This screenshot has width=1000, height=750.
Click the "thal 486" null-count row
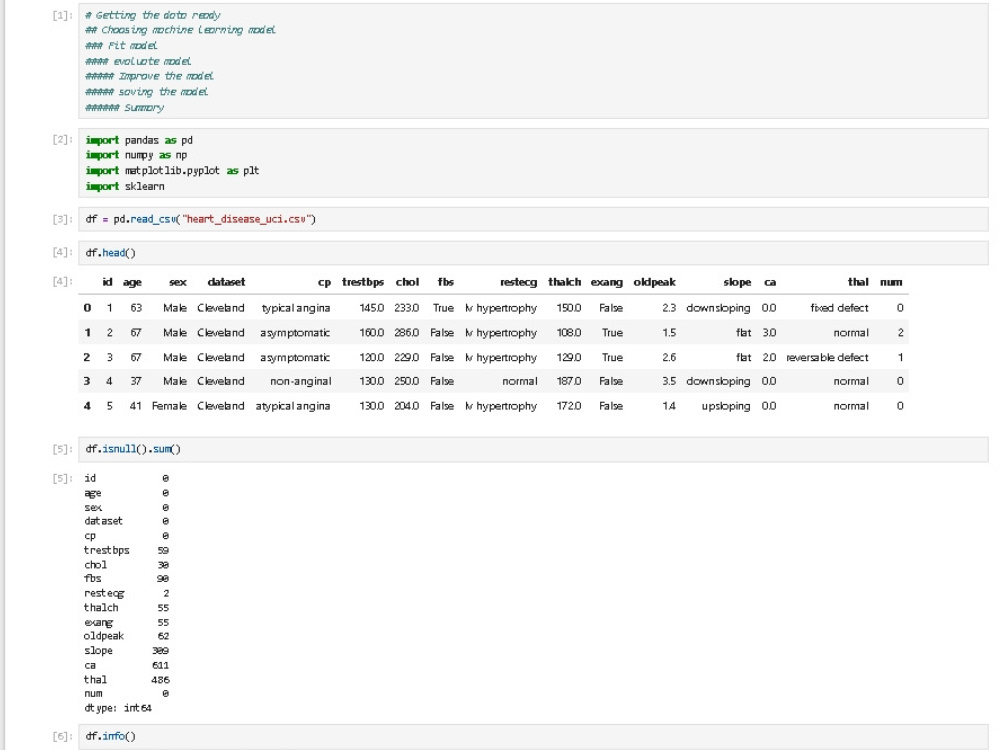click(x=126, y=680)
